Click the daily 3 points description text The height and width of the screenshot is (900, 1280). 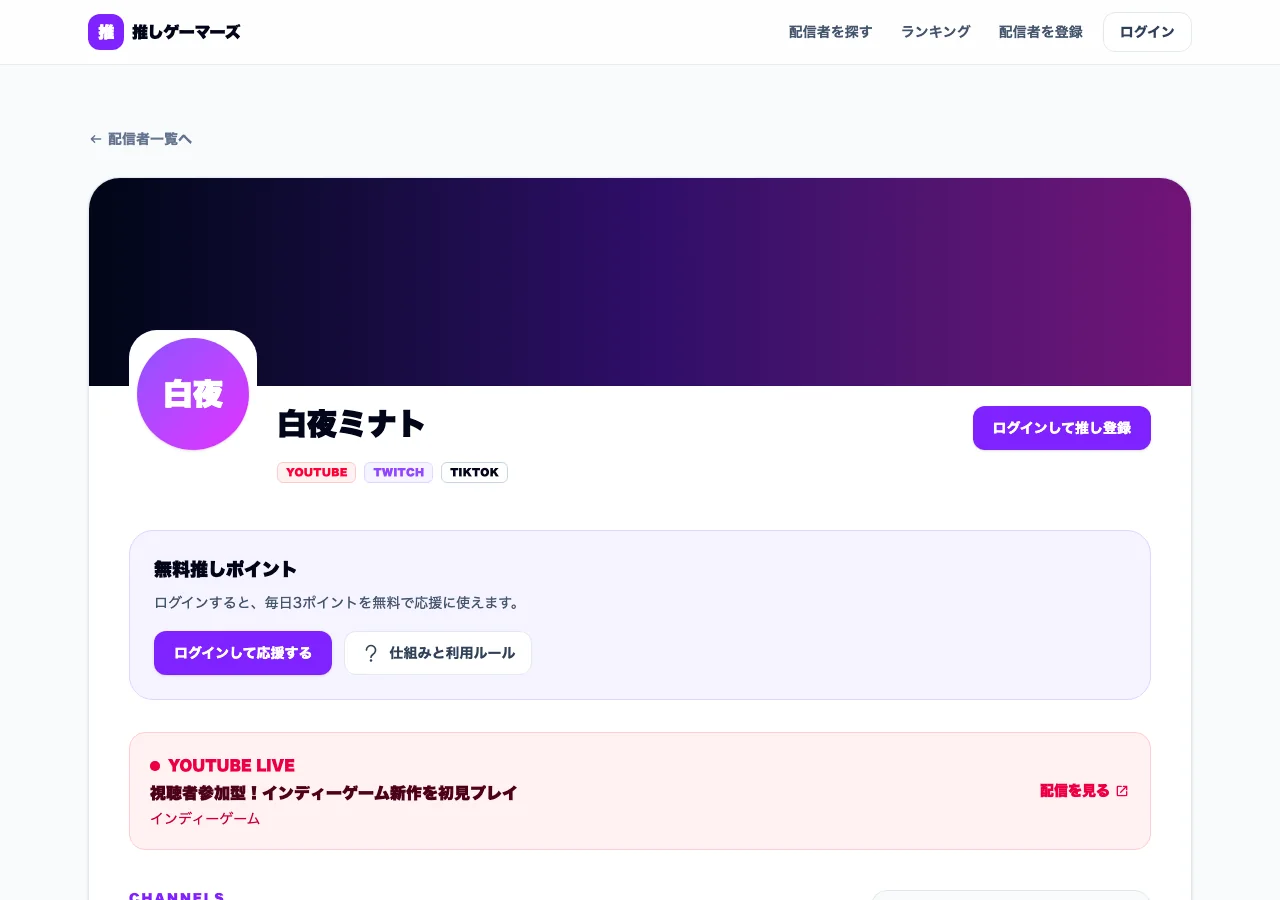point(338,603)
